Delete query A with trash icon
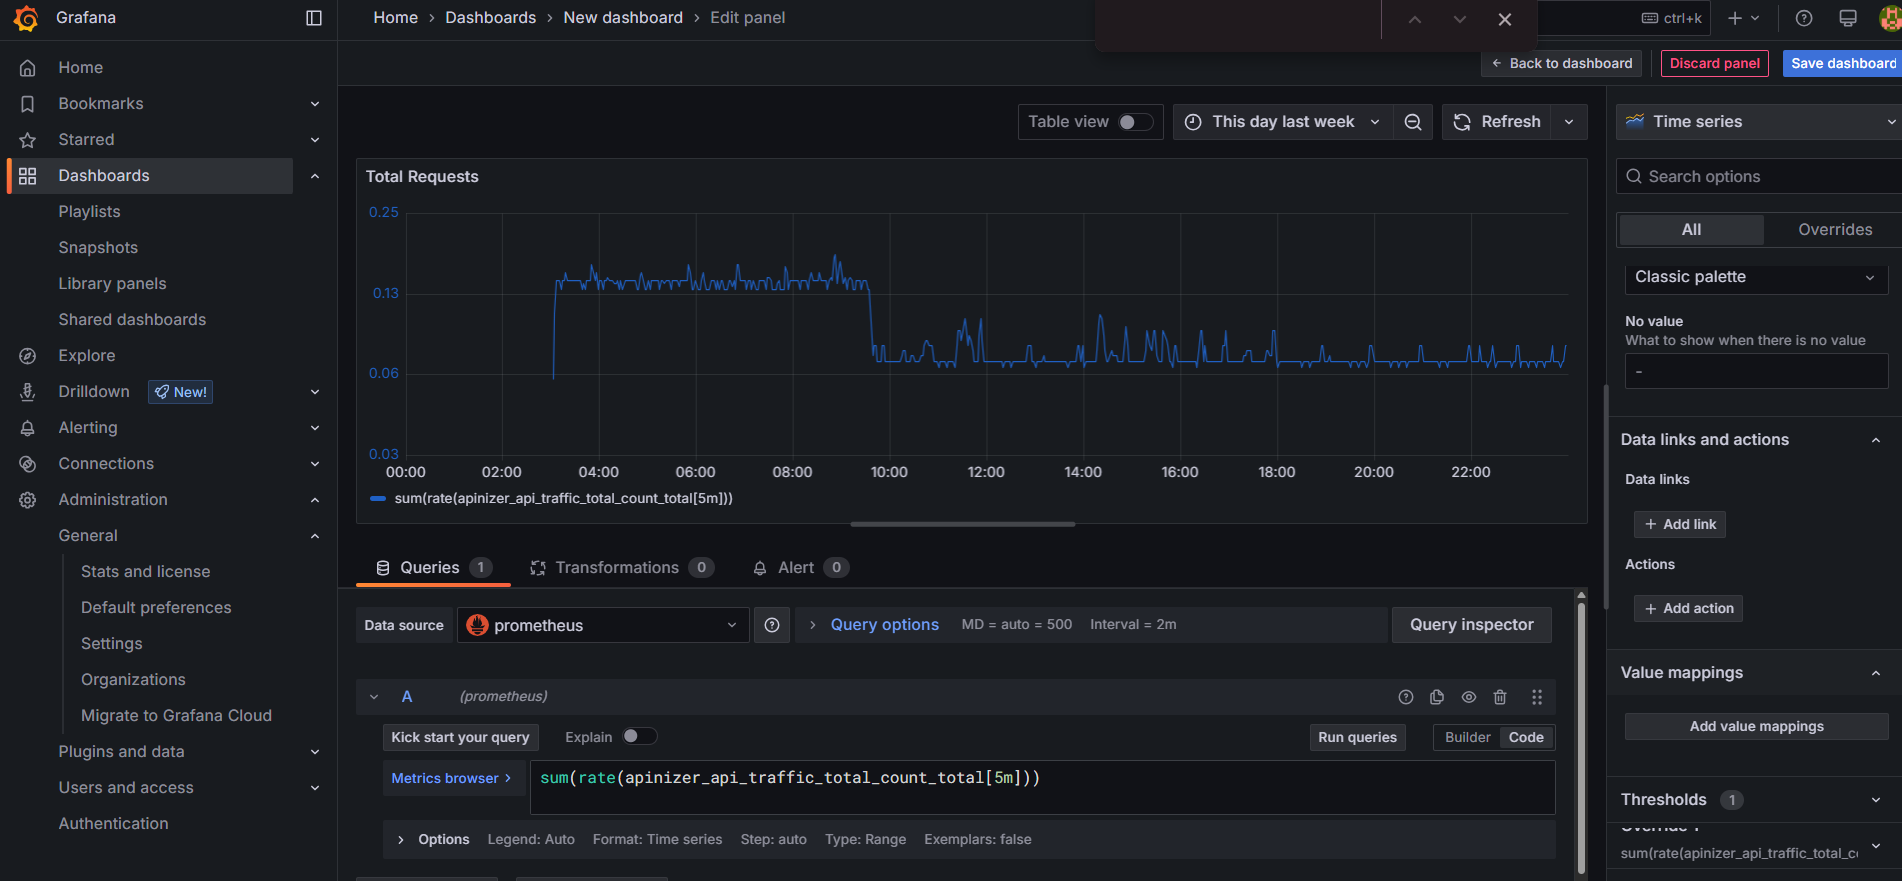 tap(1500, 697)
